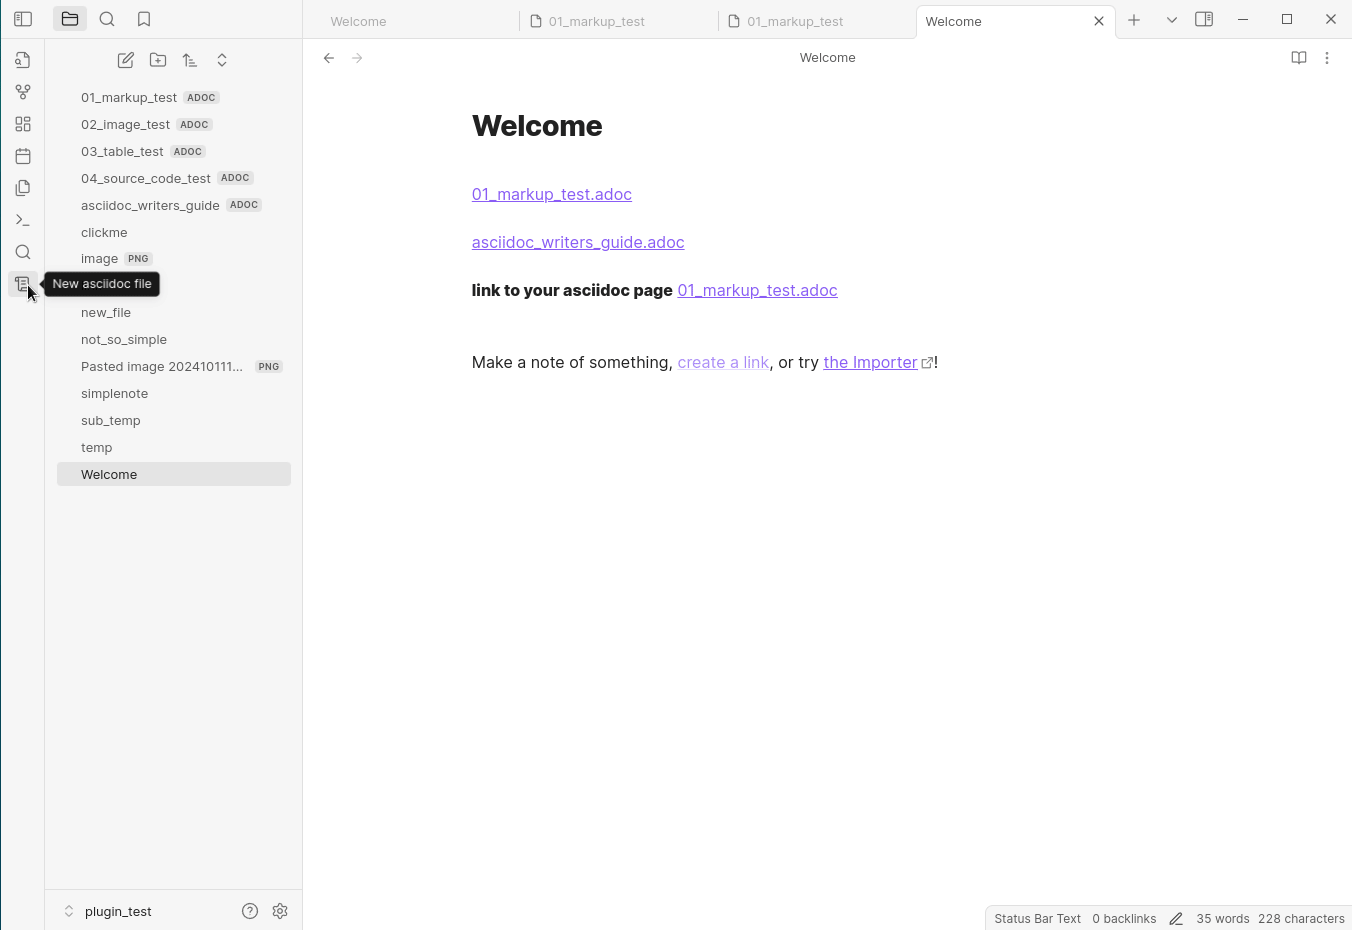Collapse all folders in the explorer
The height and width of the screenshot is (930, 1352).
(222, 60)
